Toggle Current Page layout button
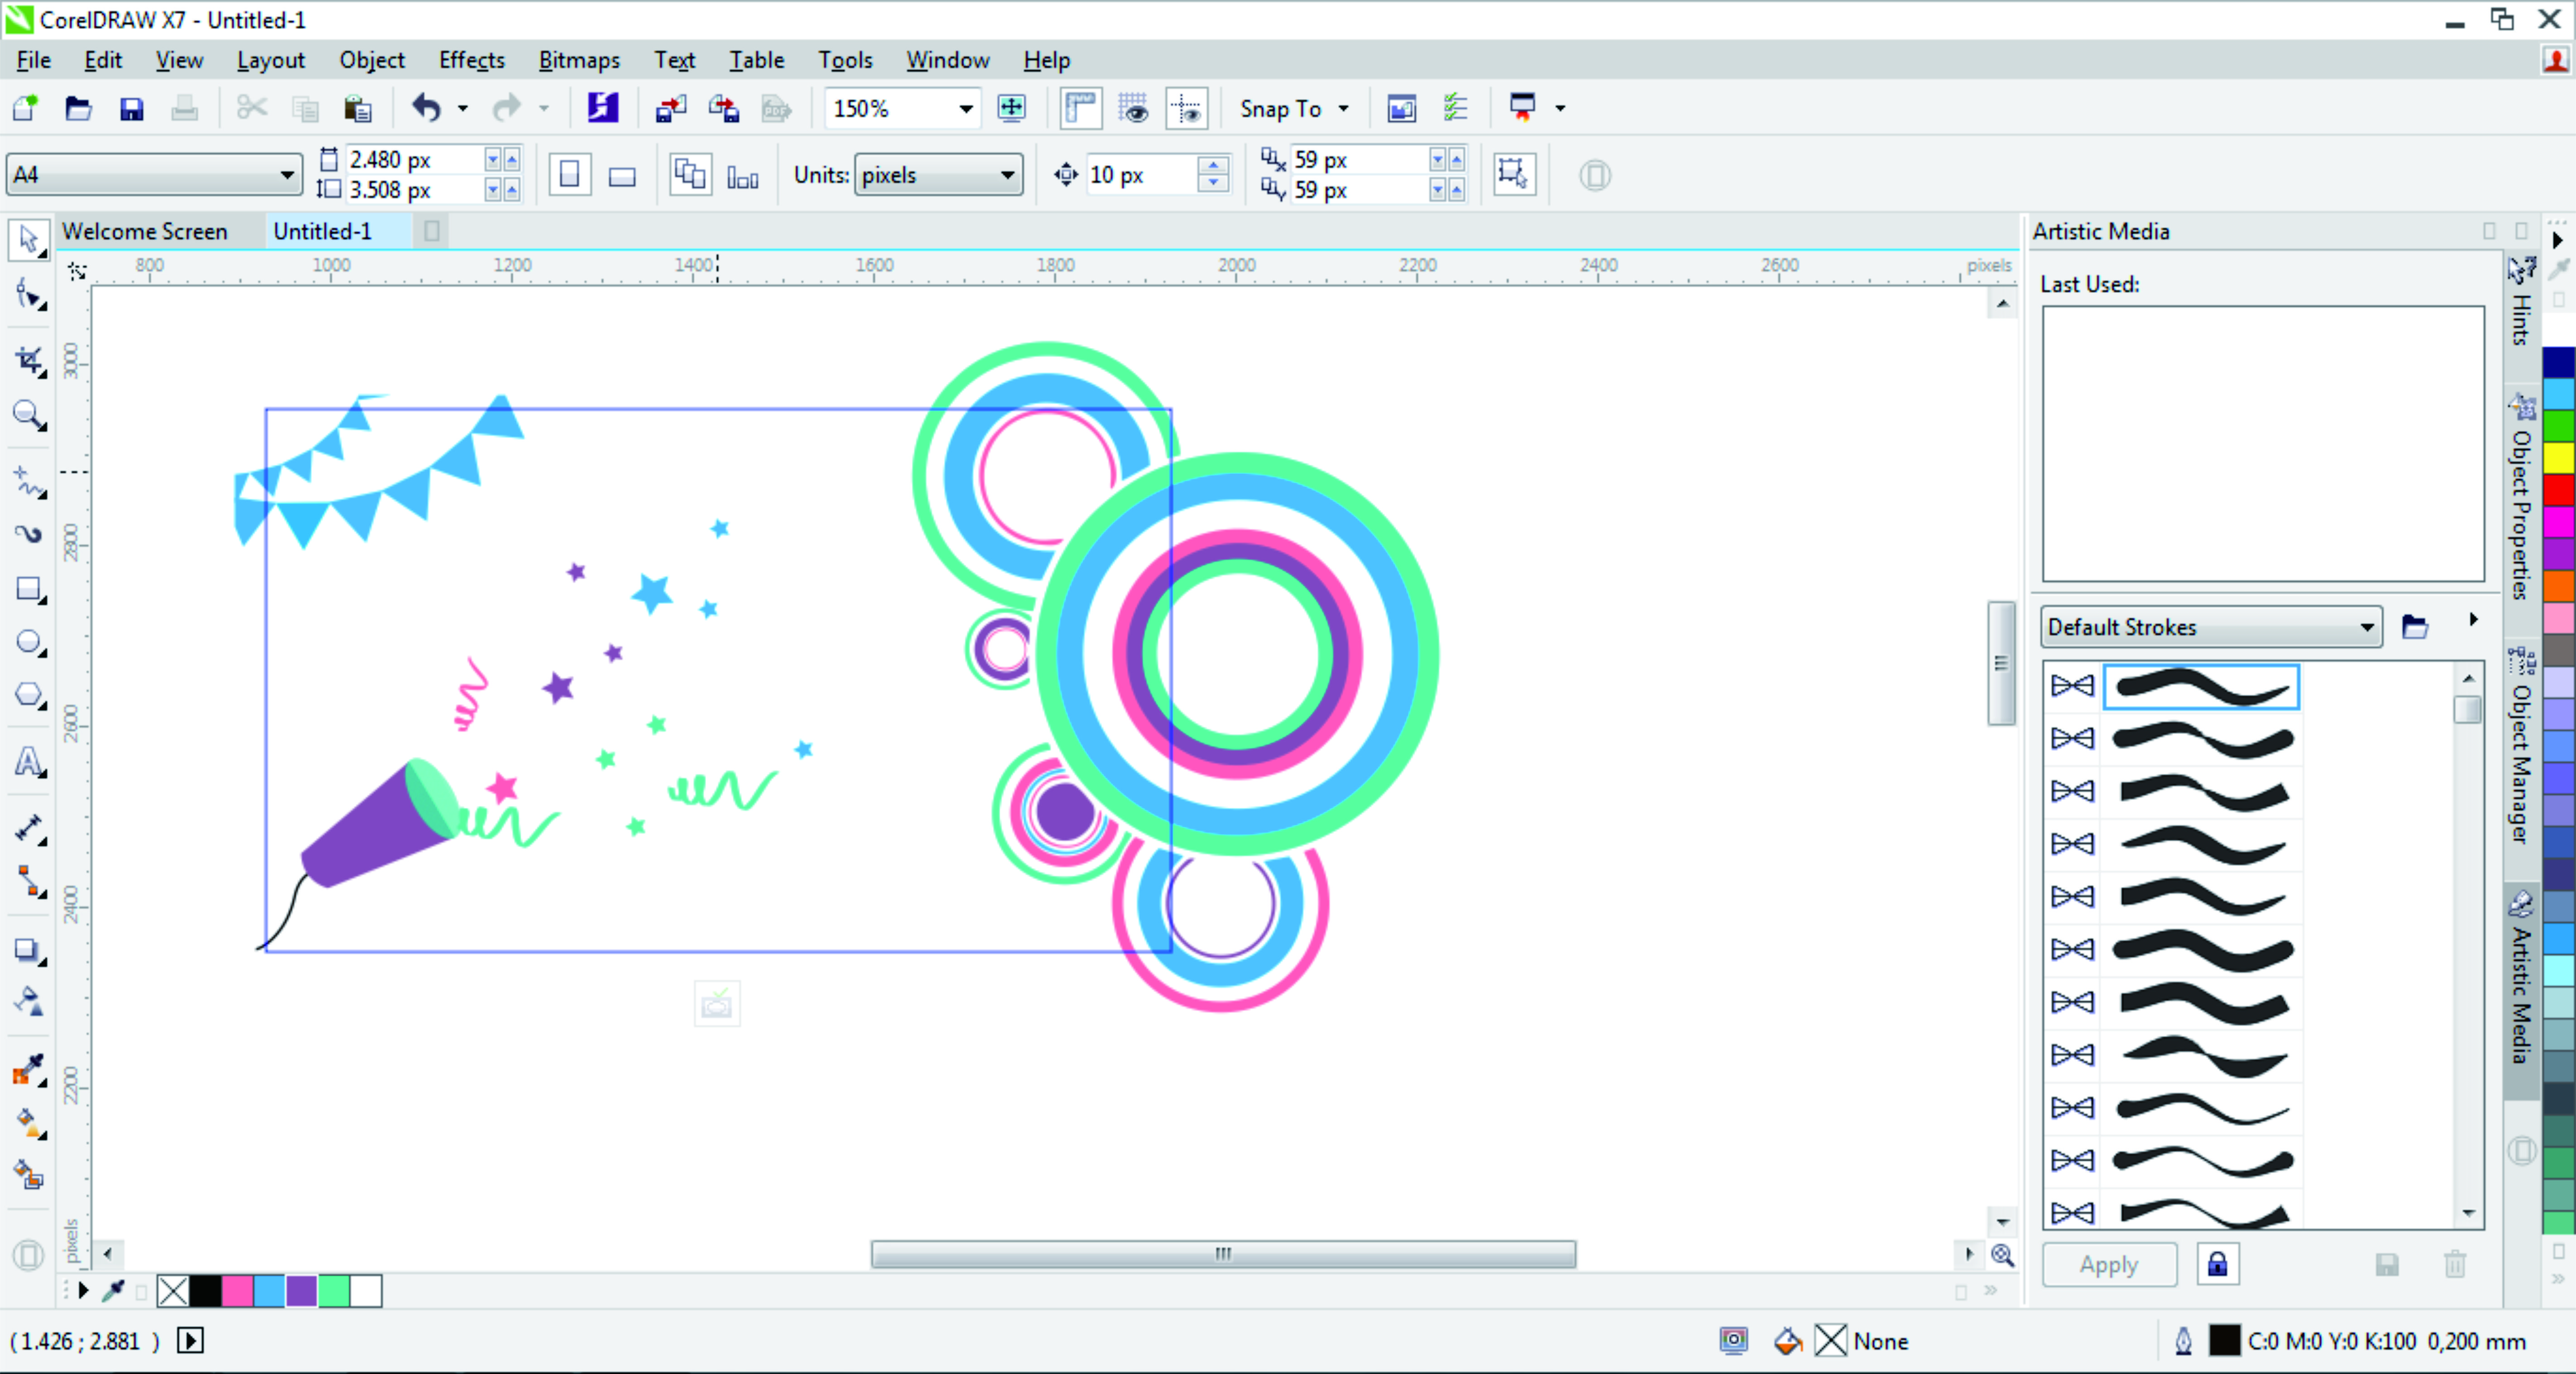 coord(743,175)
